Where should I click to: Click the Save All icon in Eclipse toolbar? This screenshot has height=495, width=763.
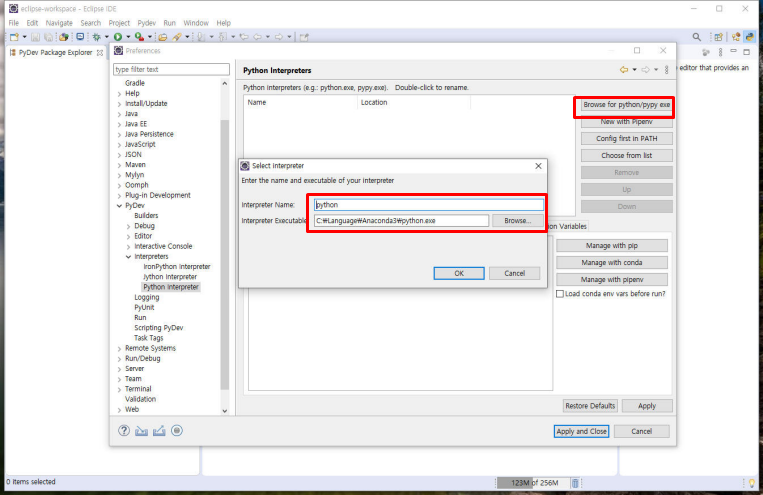(x=49, y=37)
